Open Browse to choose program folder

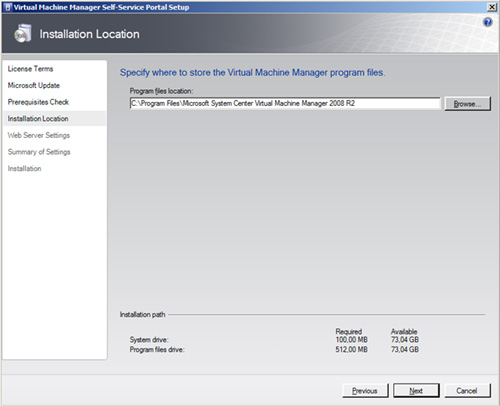click(x=468, y=104)
